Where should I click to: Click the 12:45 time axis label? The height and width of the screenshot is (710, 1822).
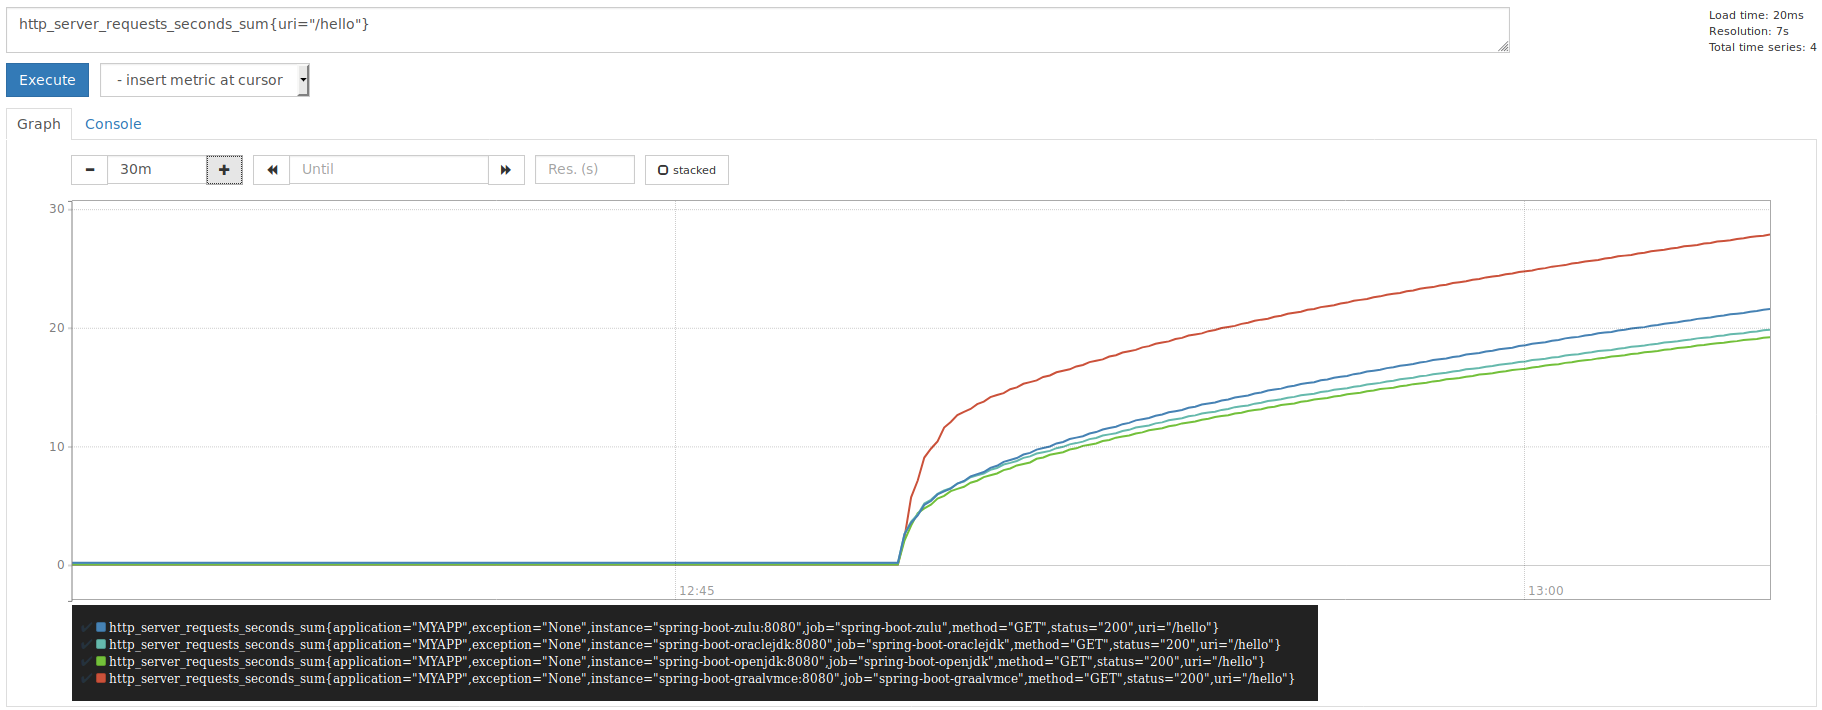click(697, 591)
